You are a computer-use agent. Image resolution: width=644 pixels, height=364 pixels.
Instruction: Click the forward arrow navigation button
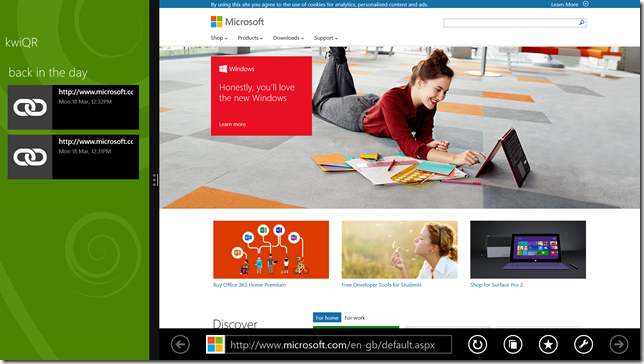pyautogui.click(x=619, y=344)
